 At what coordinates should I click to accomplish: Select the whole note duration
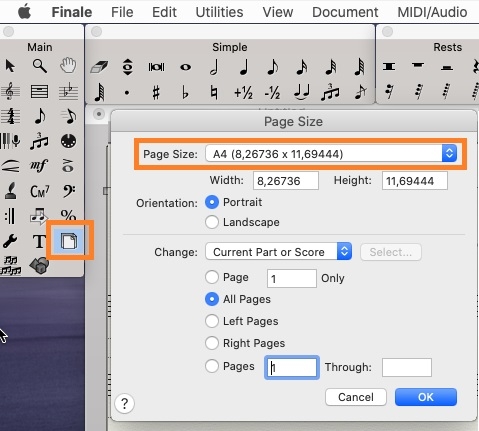pos(186,67)
